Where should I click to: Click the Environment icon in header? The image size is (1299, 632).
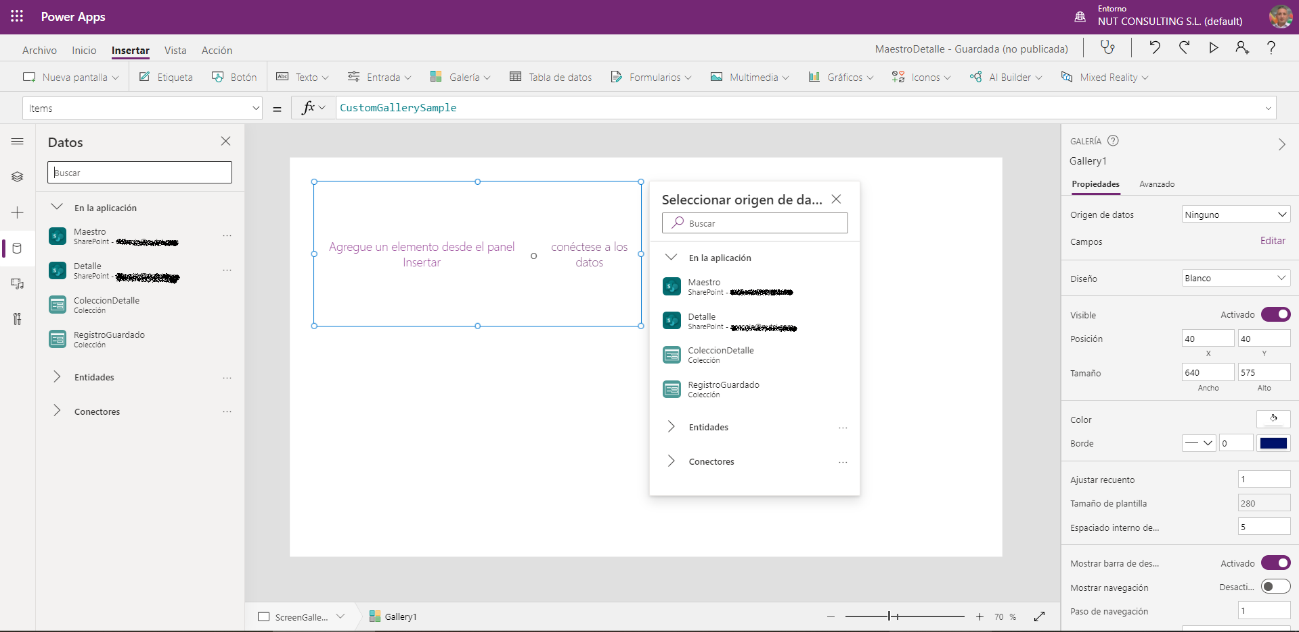(1079, 17)
